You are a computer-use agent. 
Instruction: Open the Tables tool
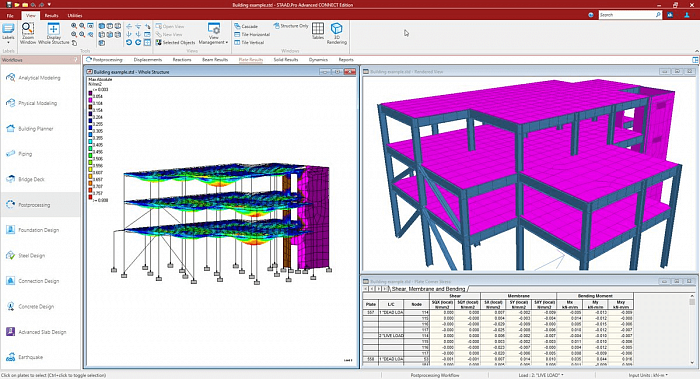(318, 31)
